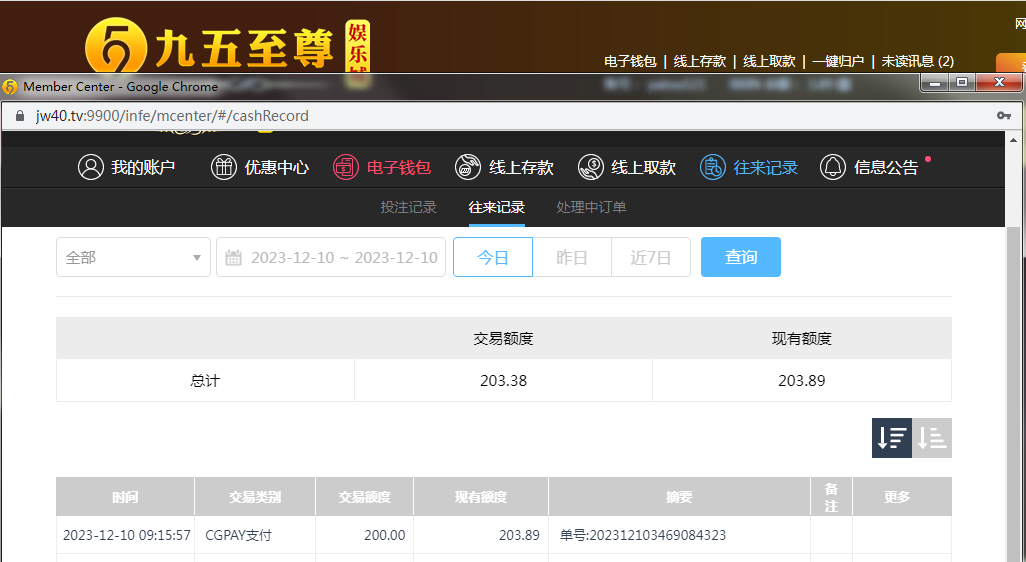Open 优惠中心 gift icon
Screen dimensions: 1026x562
pyautogui.click(x=224, y=167)
